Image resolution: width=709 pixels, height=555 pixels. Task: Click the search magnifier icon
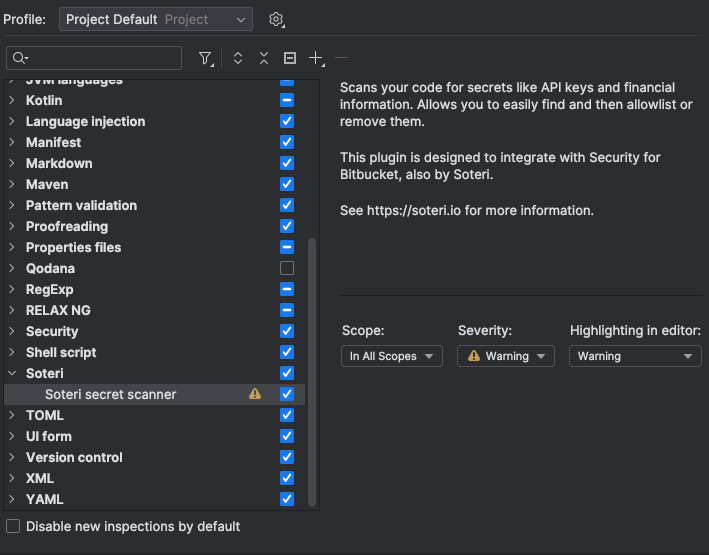(x=21, y=58)
